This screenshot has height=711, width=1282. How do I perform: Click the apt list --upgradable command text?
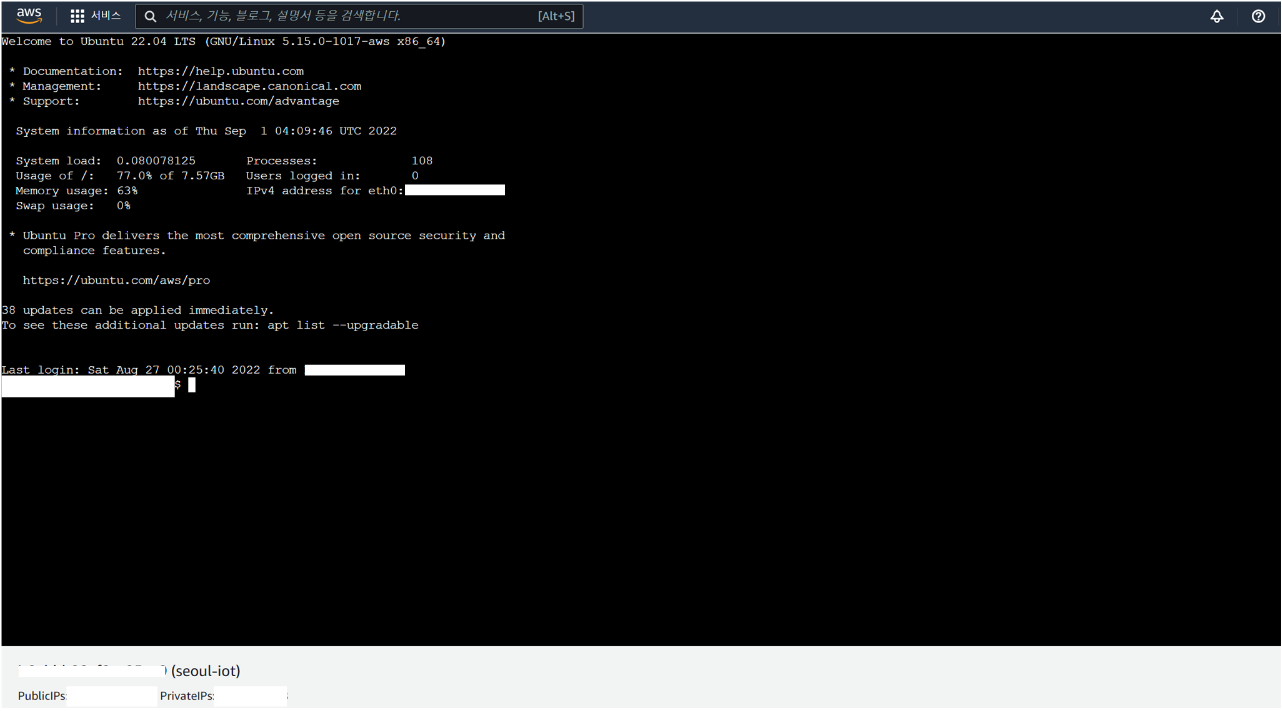343,325
